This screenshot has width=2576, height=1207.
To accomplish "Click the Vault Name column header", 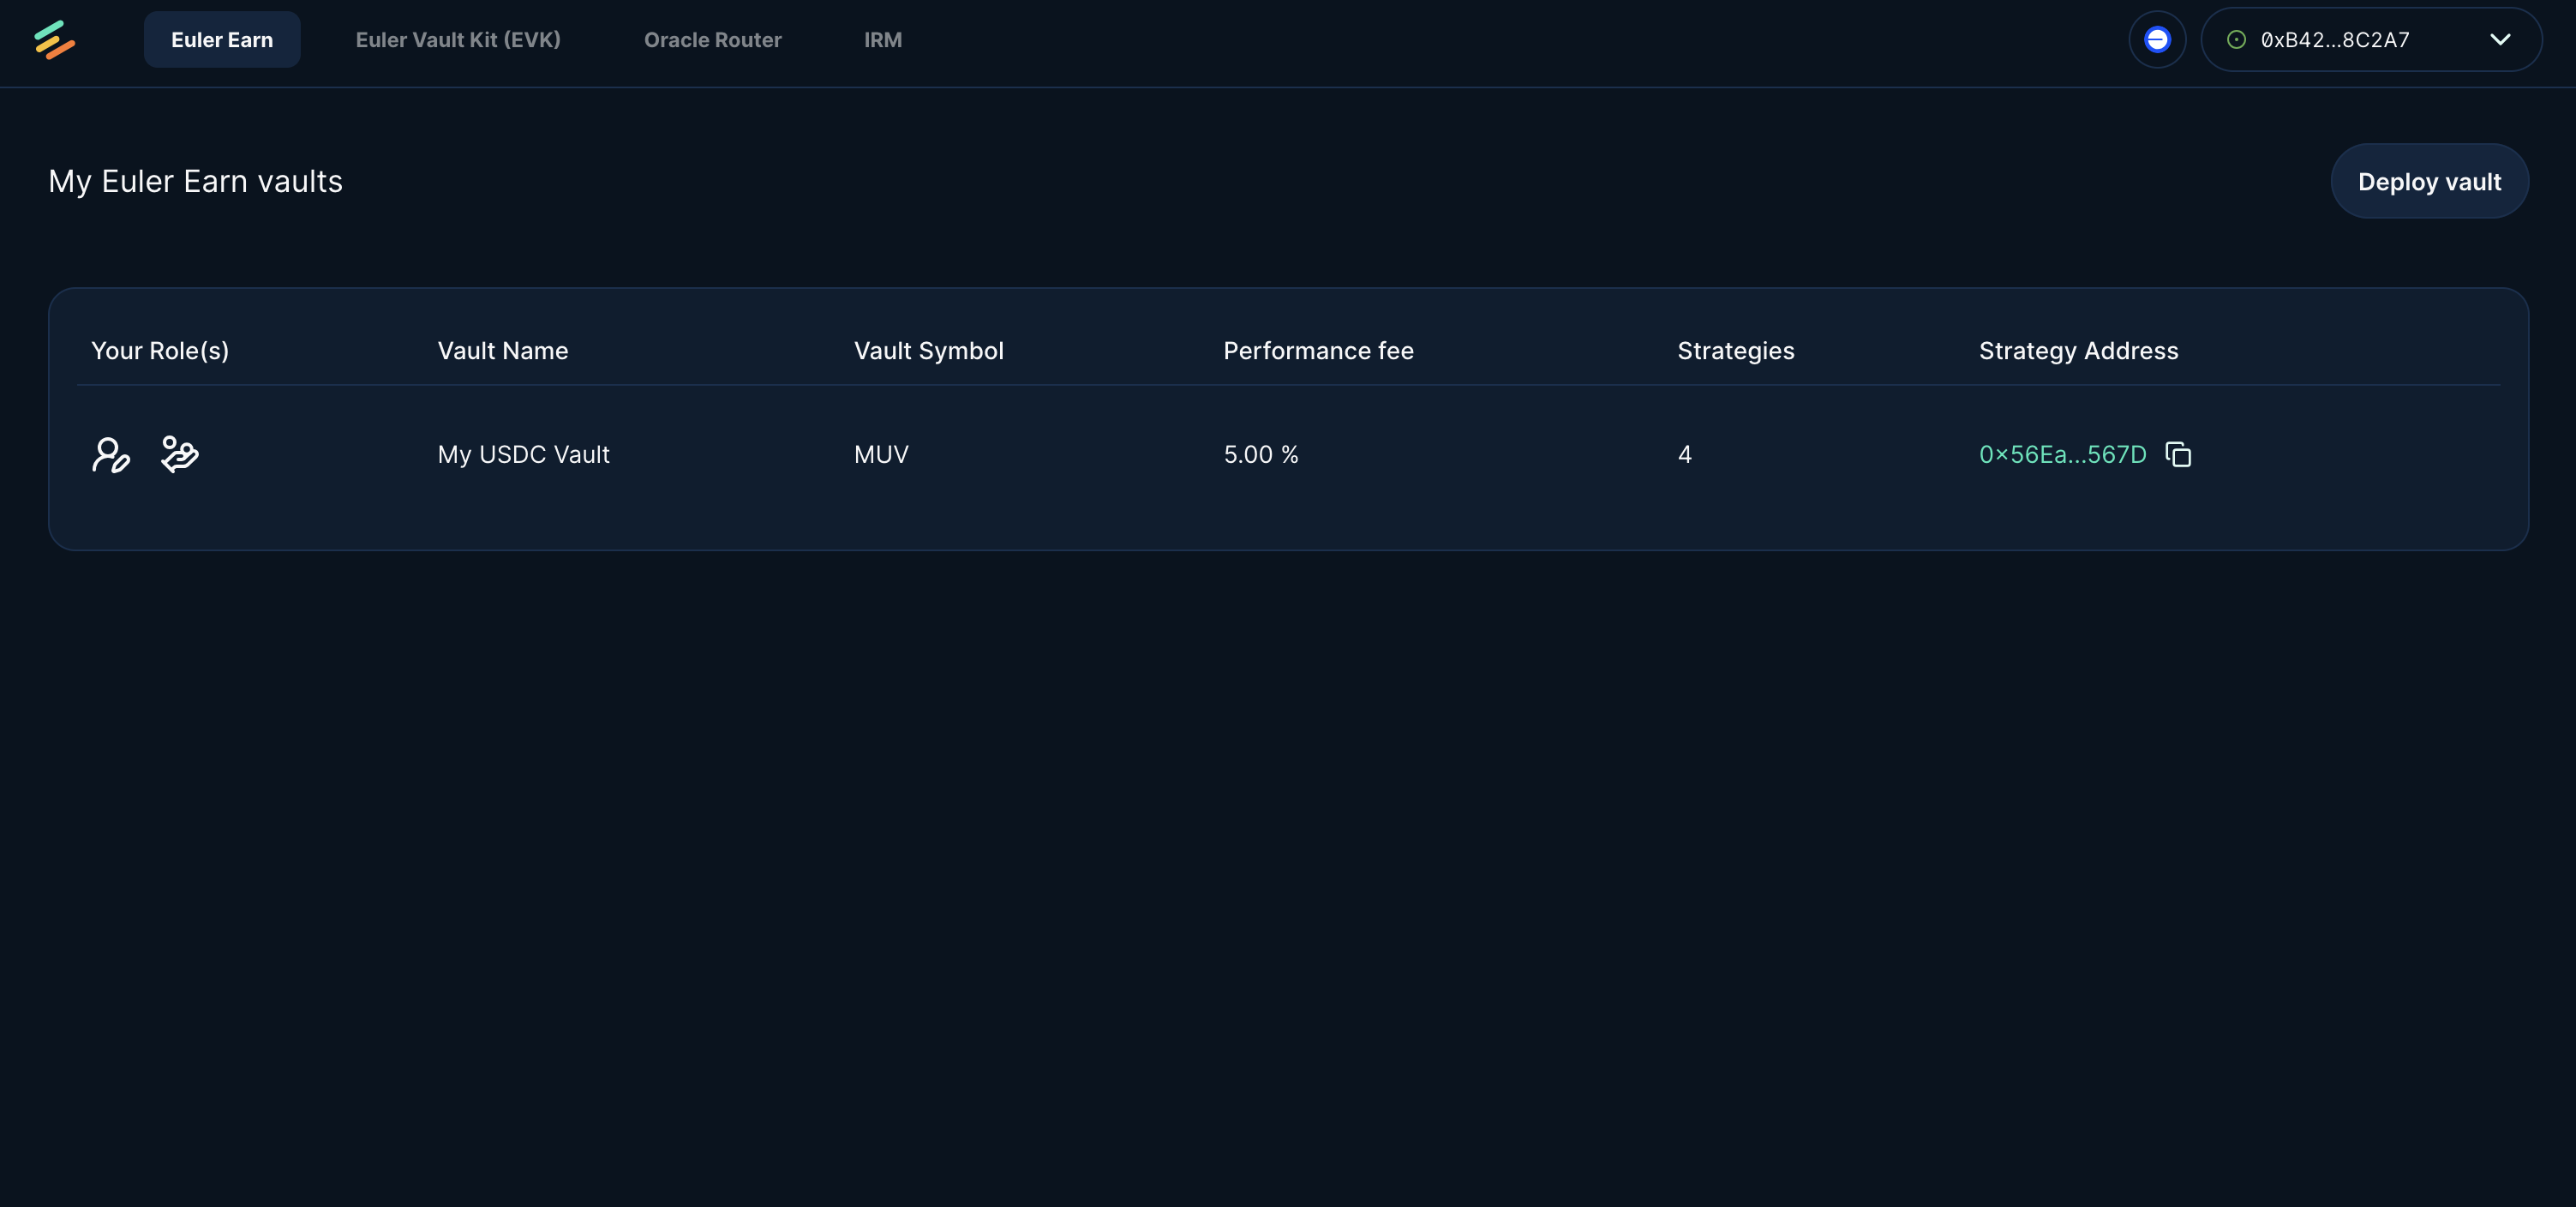I will pyautogui.click(x=503, y=351).
